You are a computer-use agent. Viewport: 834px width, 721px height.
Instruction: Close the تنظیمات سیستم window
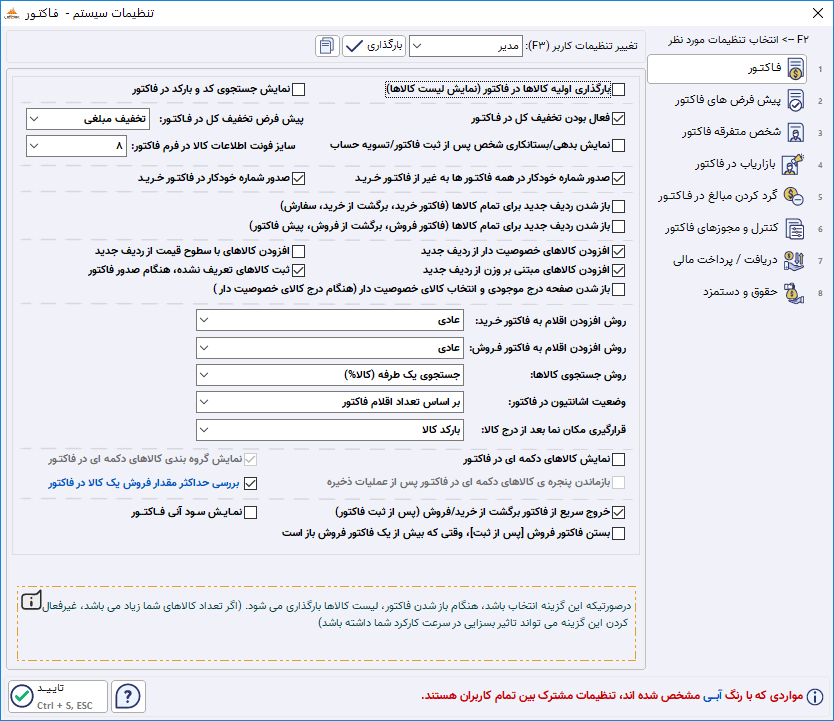(818, 13)
